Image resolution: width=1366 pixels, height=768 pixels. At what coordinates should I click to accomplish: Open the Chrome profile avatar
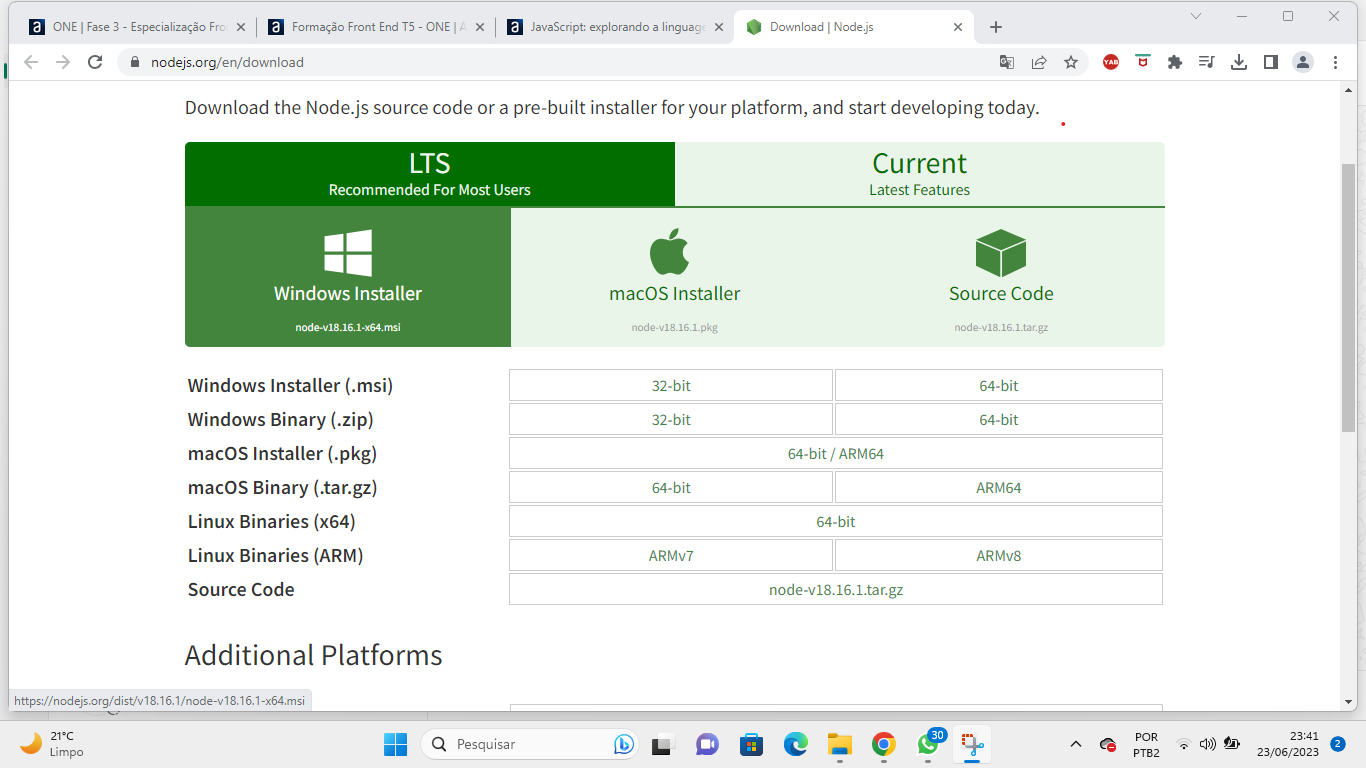tap(1303, 62)
